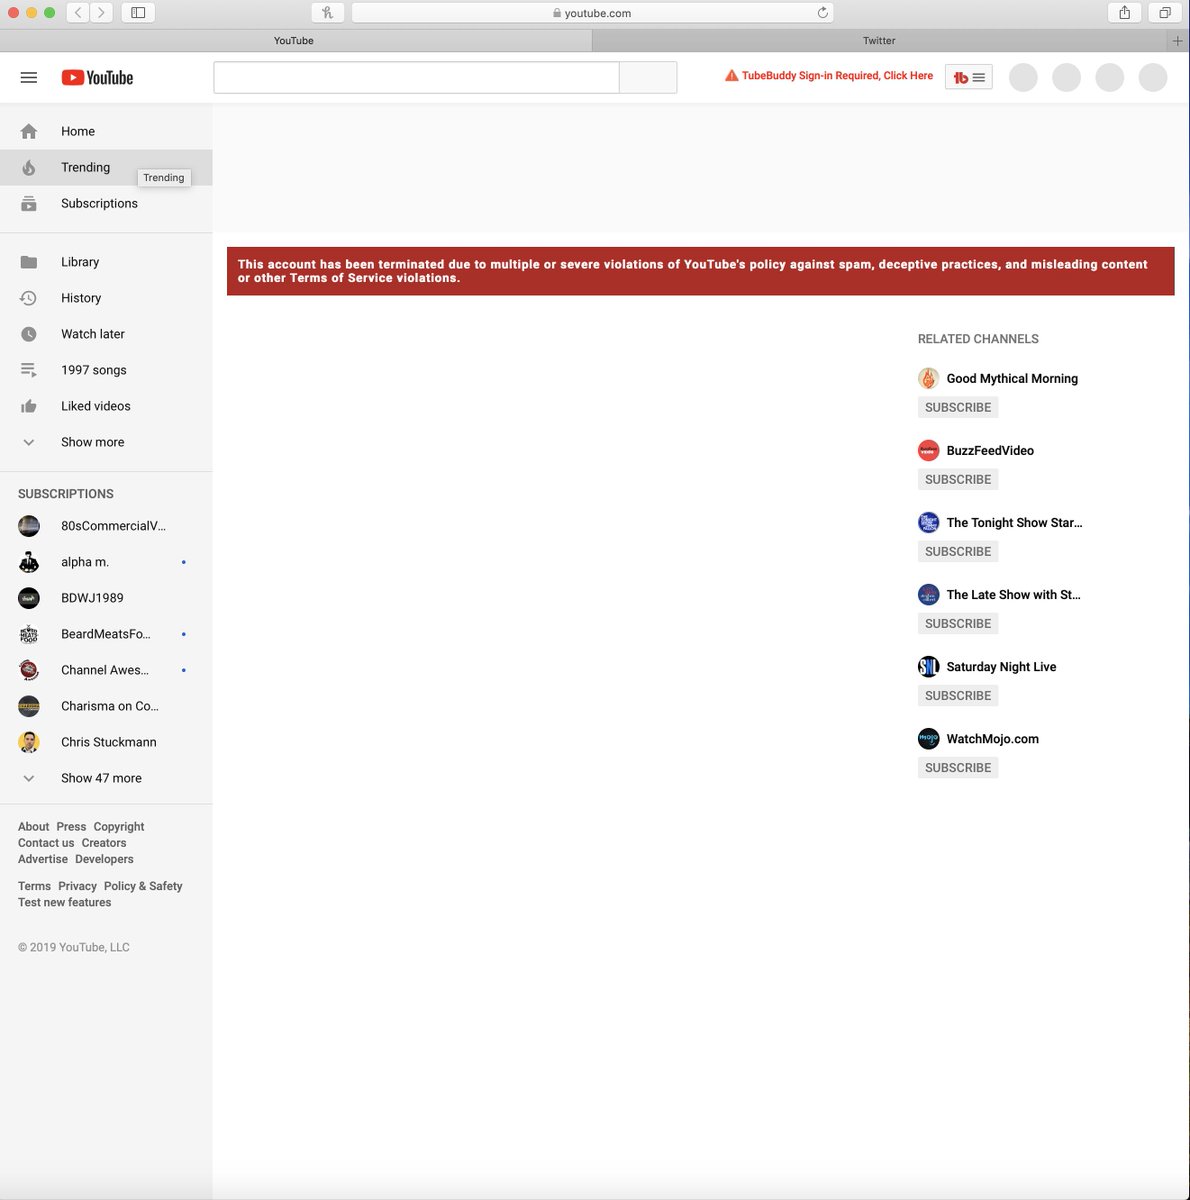The image size is (1190, 1200).
Task: Open the Subscriptions feed icon
Action: [29, 203]
